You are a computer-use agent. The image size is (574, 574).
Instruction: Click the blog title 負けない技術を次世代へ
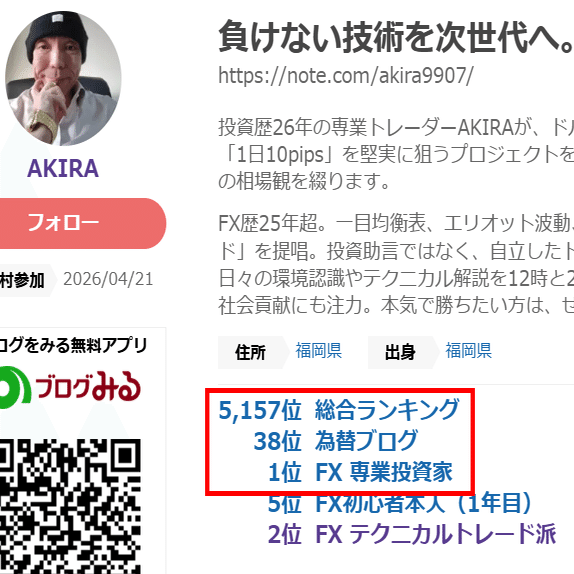tap(395, 37)
